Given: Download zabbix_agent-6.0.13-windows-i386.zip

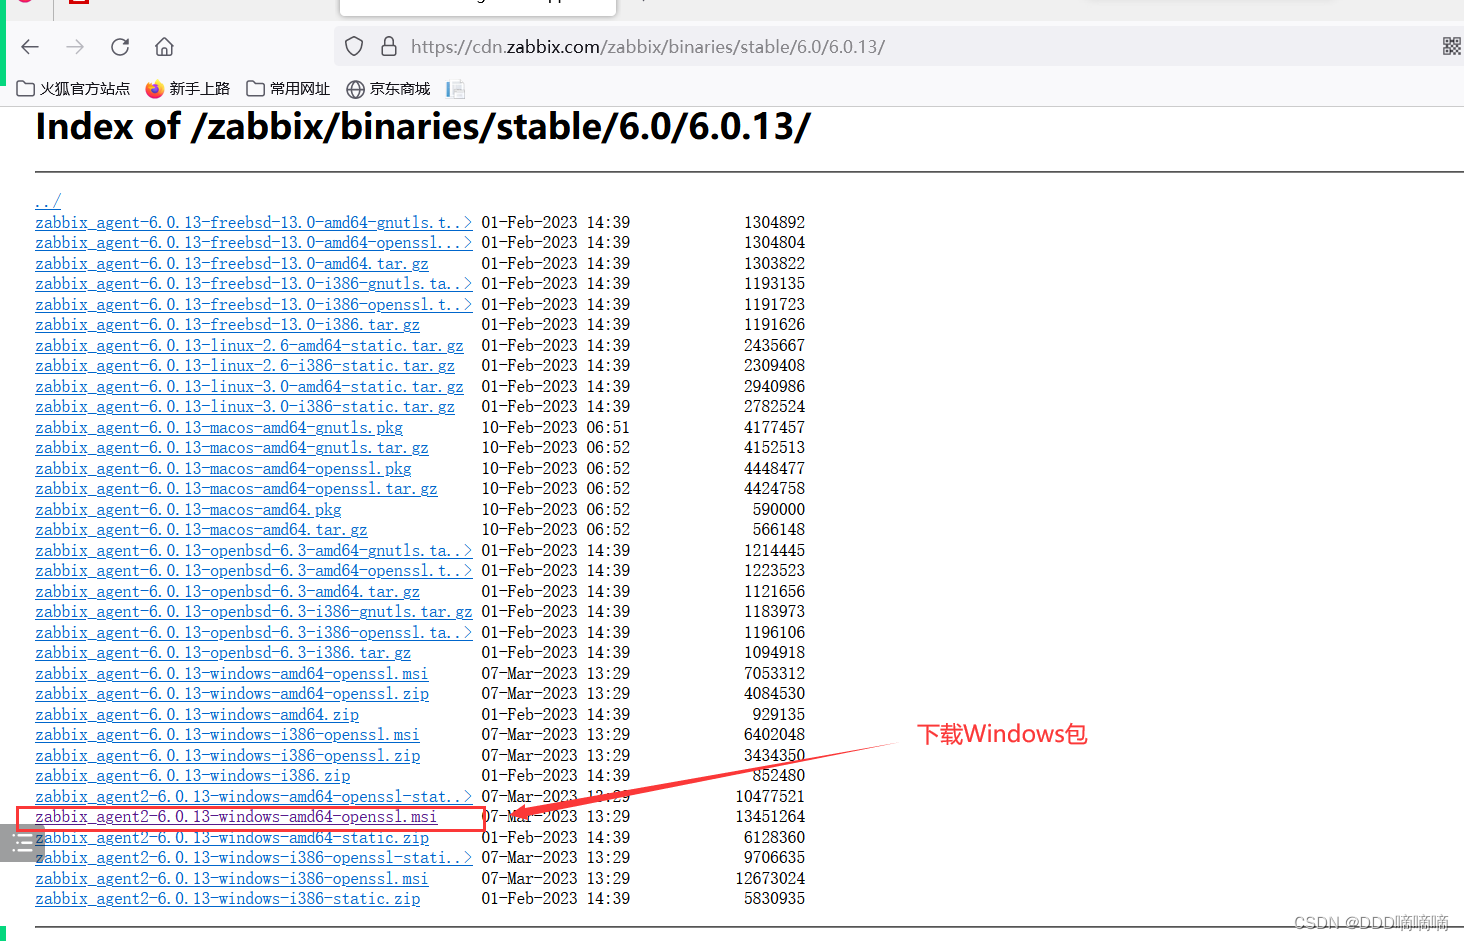Looking at the screenshot, I should 193,775.
